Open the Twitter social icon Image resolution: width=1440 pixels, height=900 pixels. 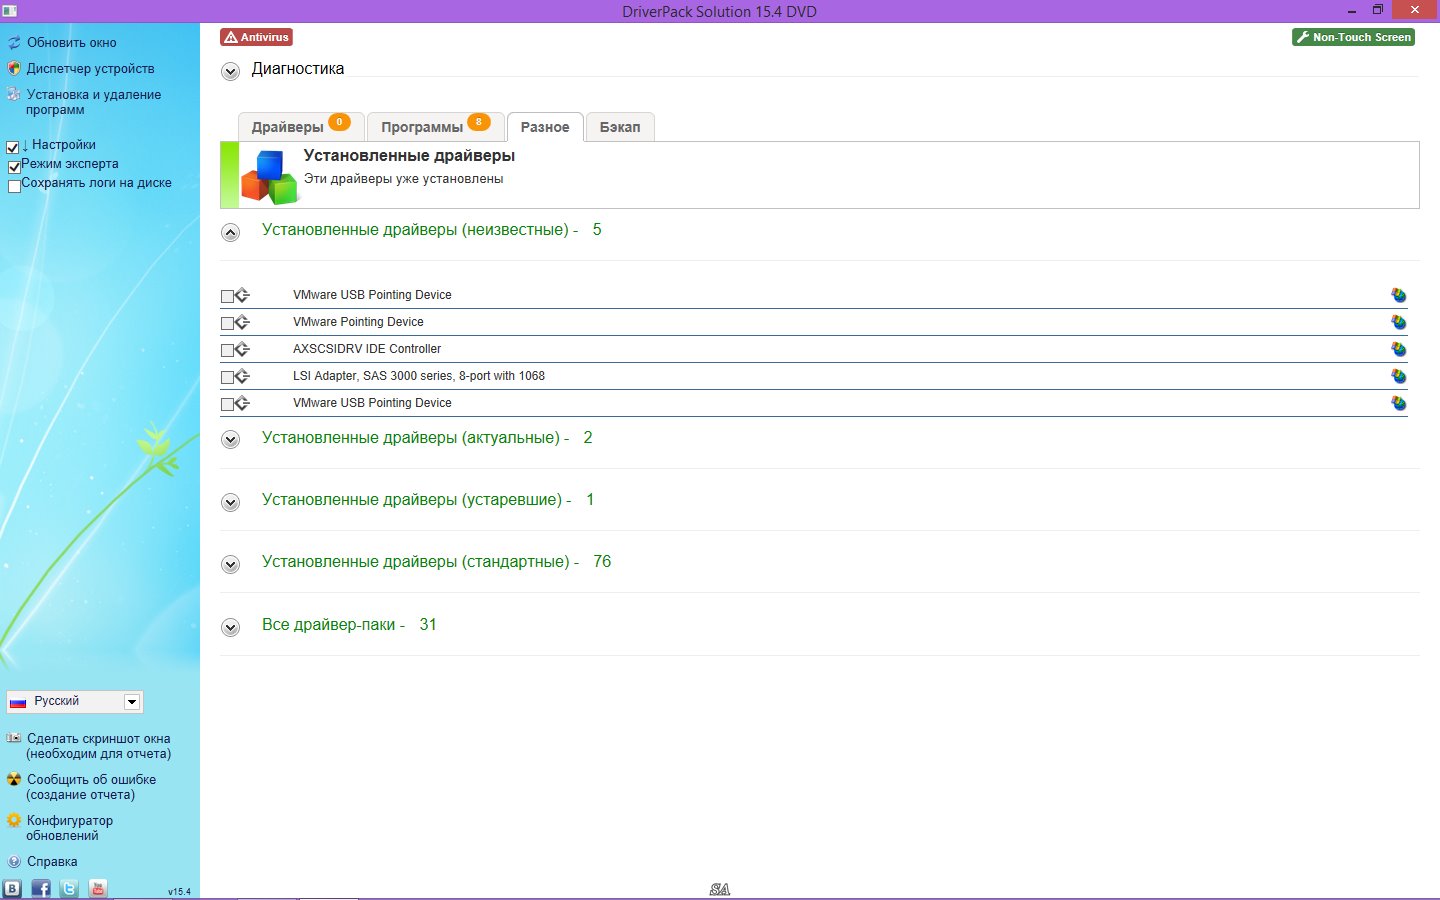click(x=69, y=888)
